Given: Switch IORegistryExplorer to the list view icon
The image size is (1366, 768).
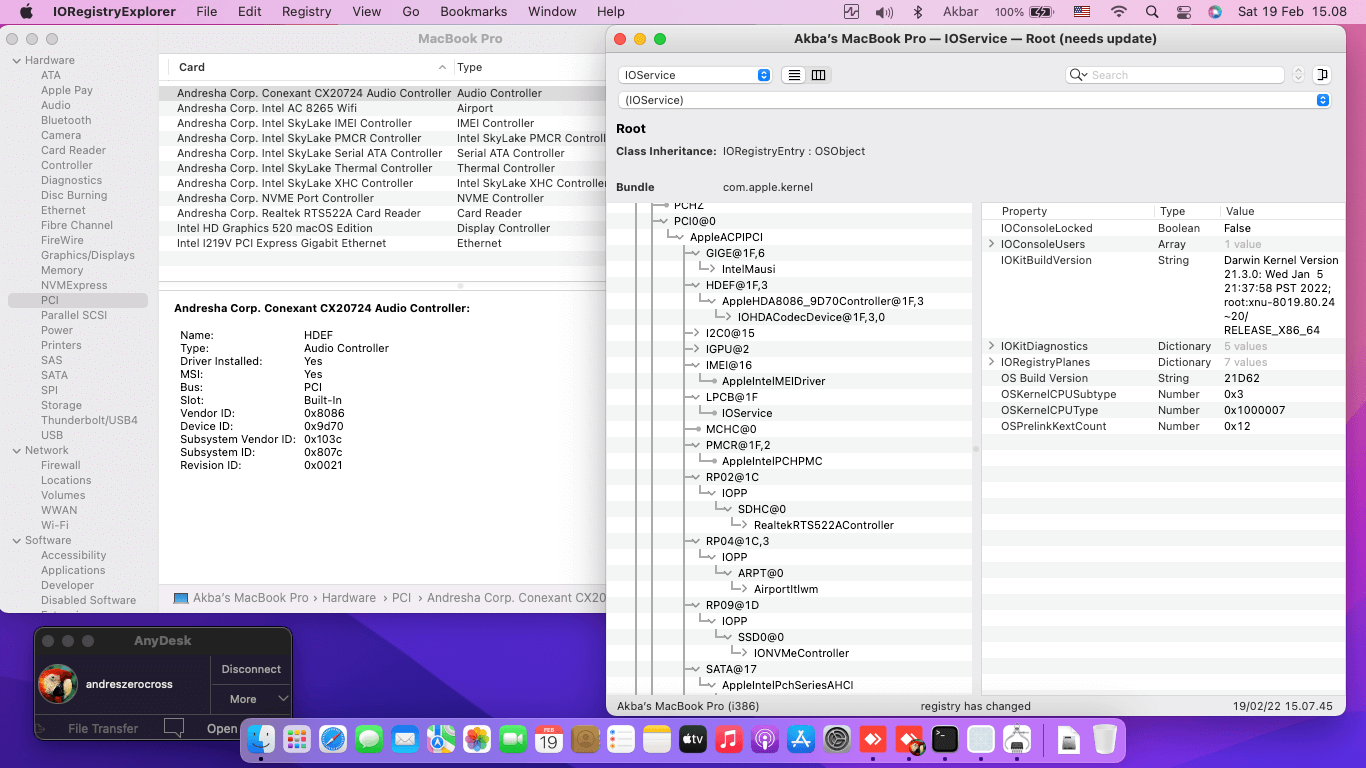Looking at the screenshot, I should [x=794, y=75].
